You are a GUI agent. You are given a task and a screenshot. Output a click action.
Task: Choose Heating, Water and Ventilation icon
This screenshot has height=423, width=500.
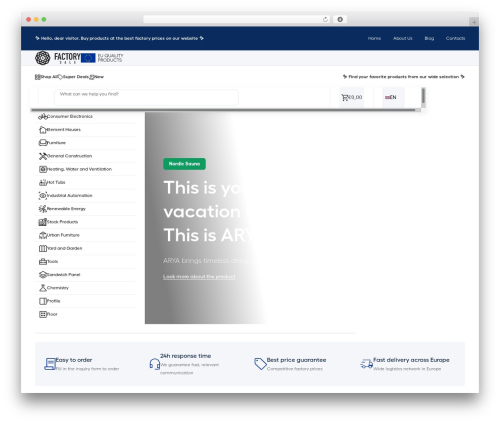pyautogui.click(x=43, y=169)
